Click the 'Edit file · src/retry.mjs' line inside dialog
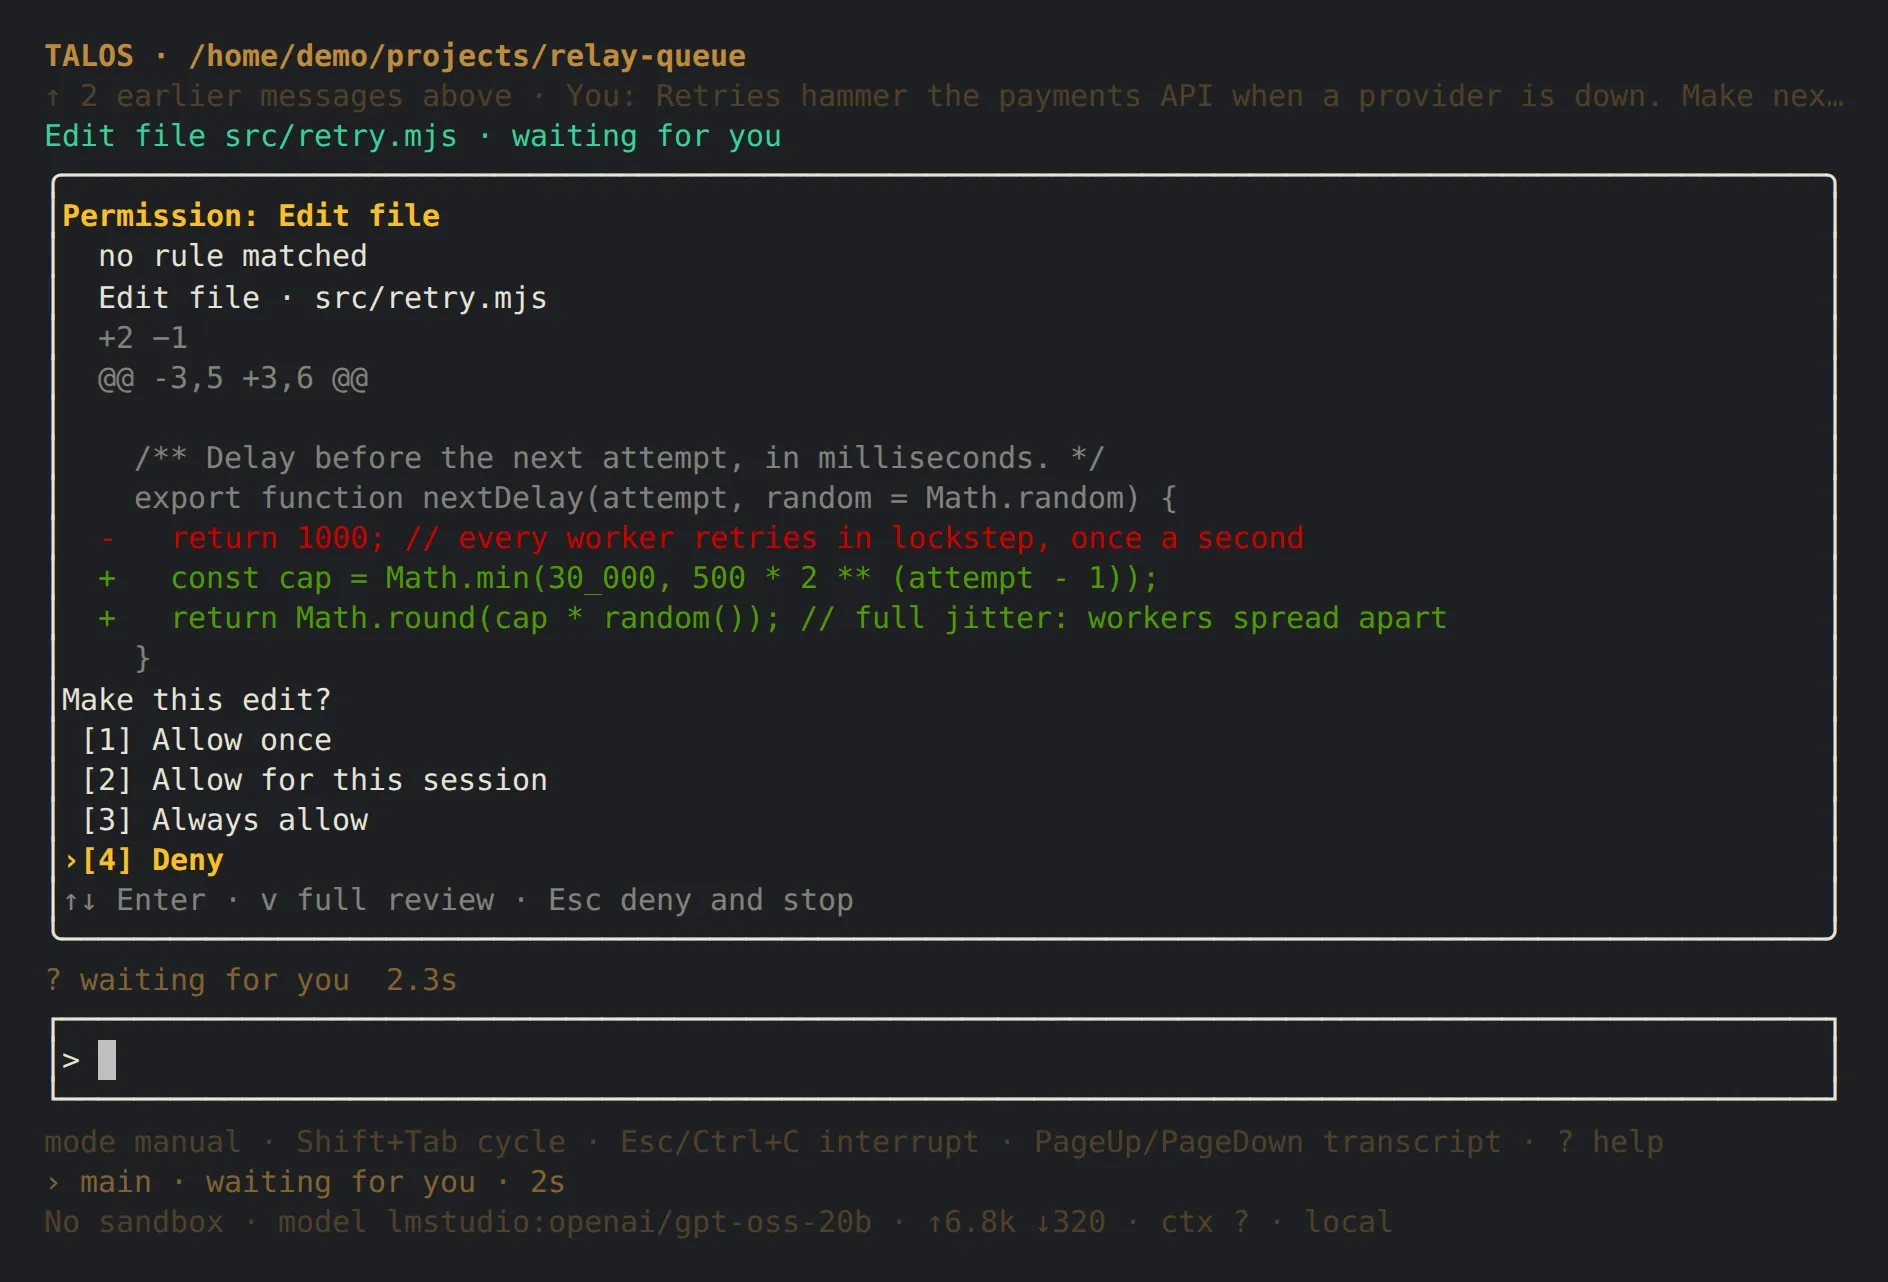The height and width of the screenshot is (1282, 1888). [323, 298]
